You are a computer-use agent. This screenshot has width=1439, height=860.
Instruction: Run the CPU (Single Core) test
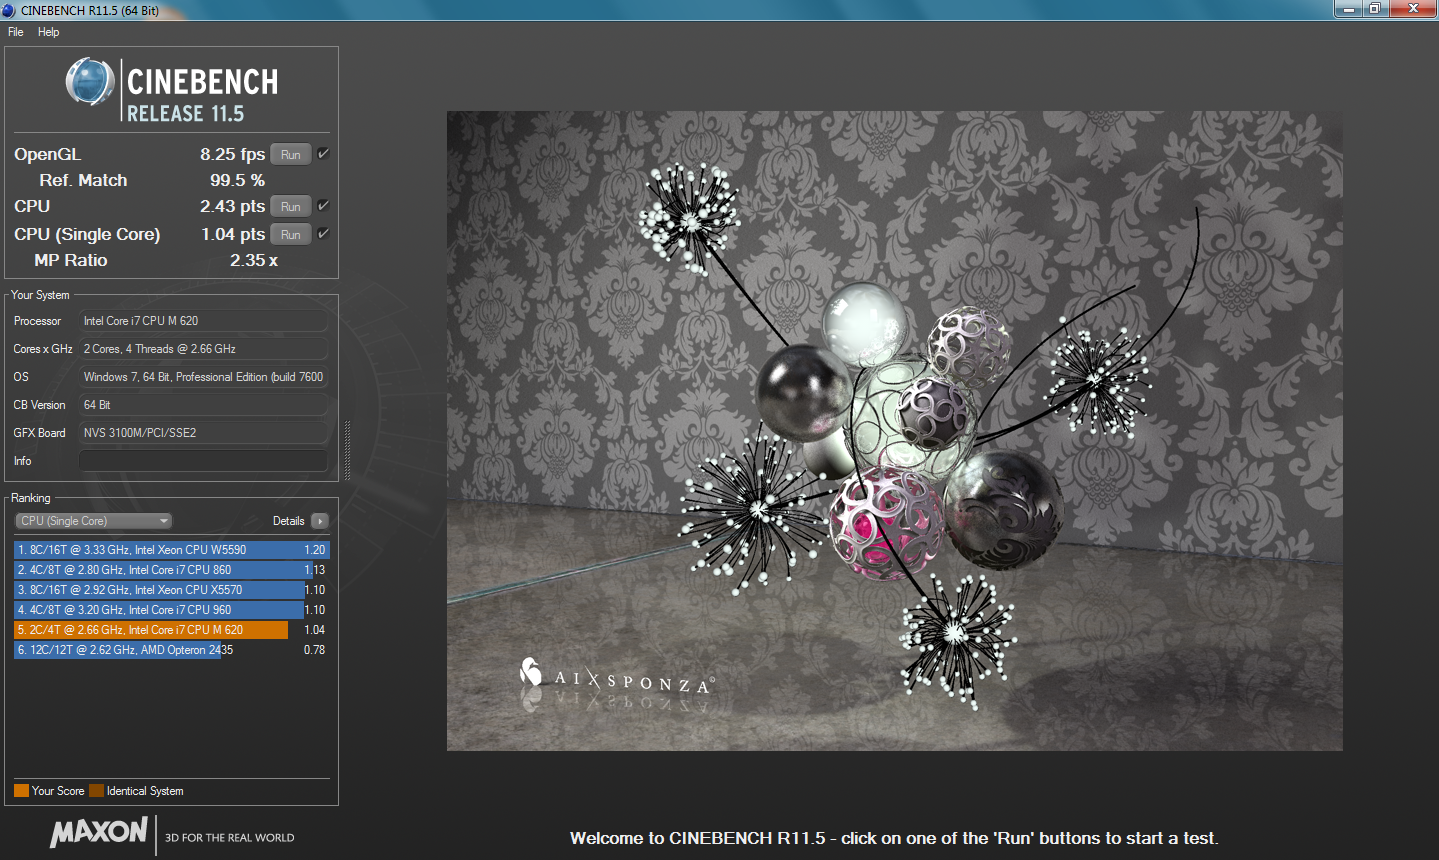[x=291, y=234]
